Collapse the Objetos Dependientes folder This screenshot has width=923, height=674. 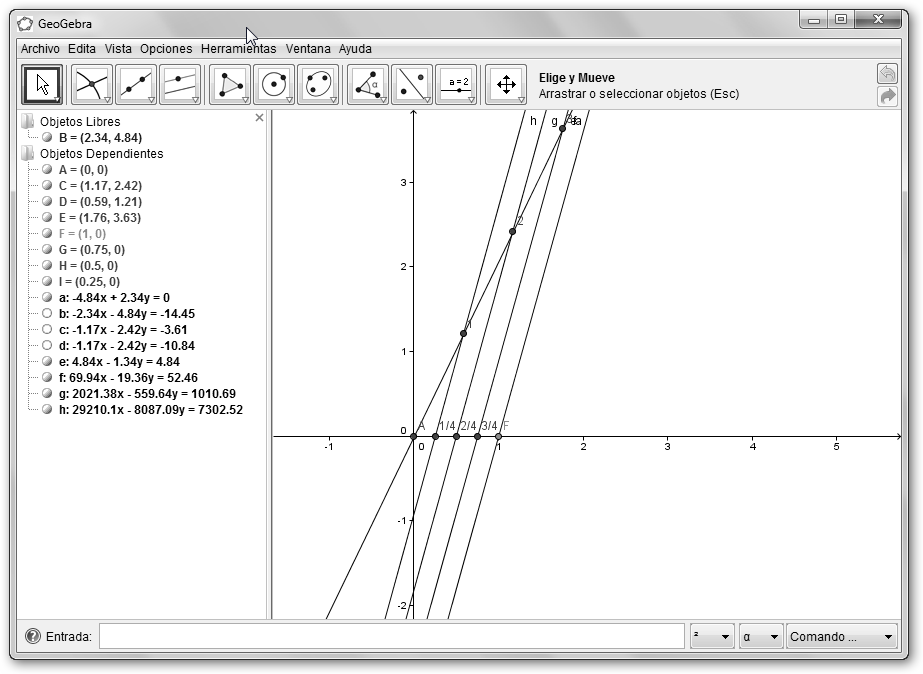pos(27,154)
